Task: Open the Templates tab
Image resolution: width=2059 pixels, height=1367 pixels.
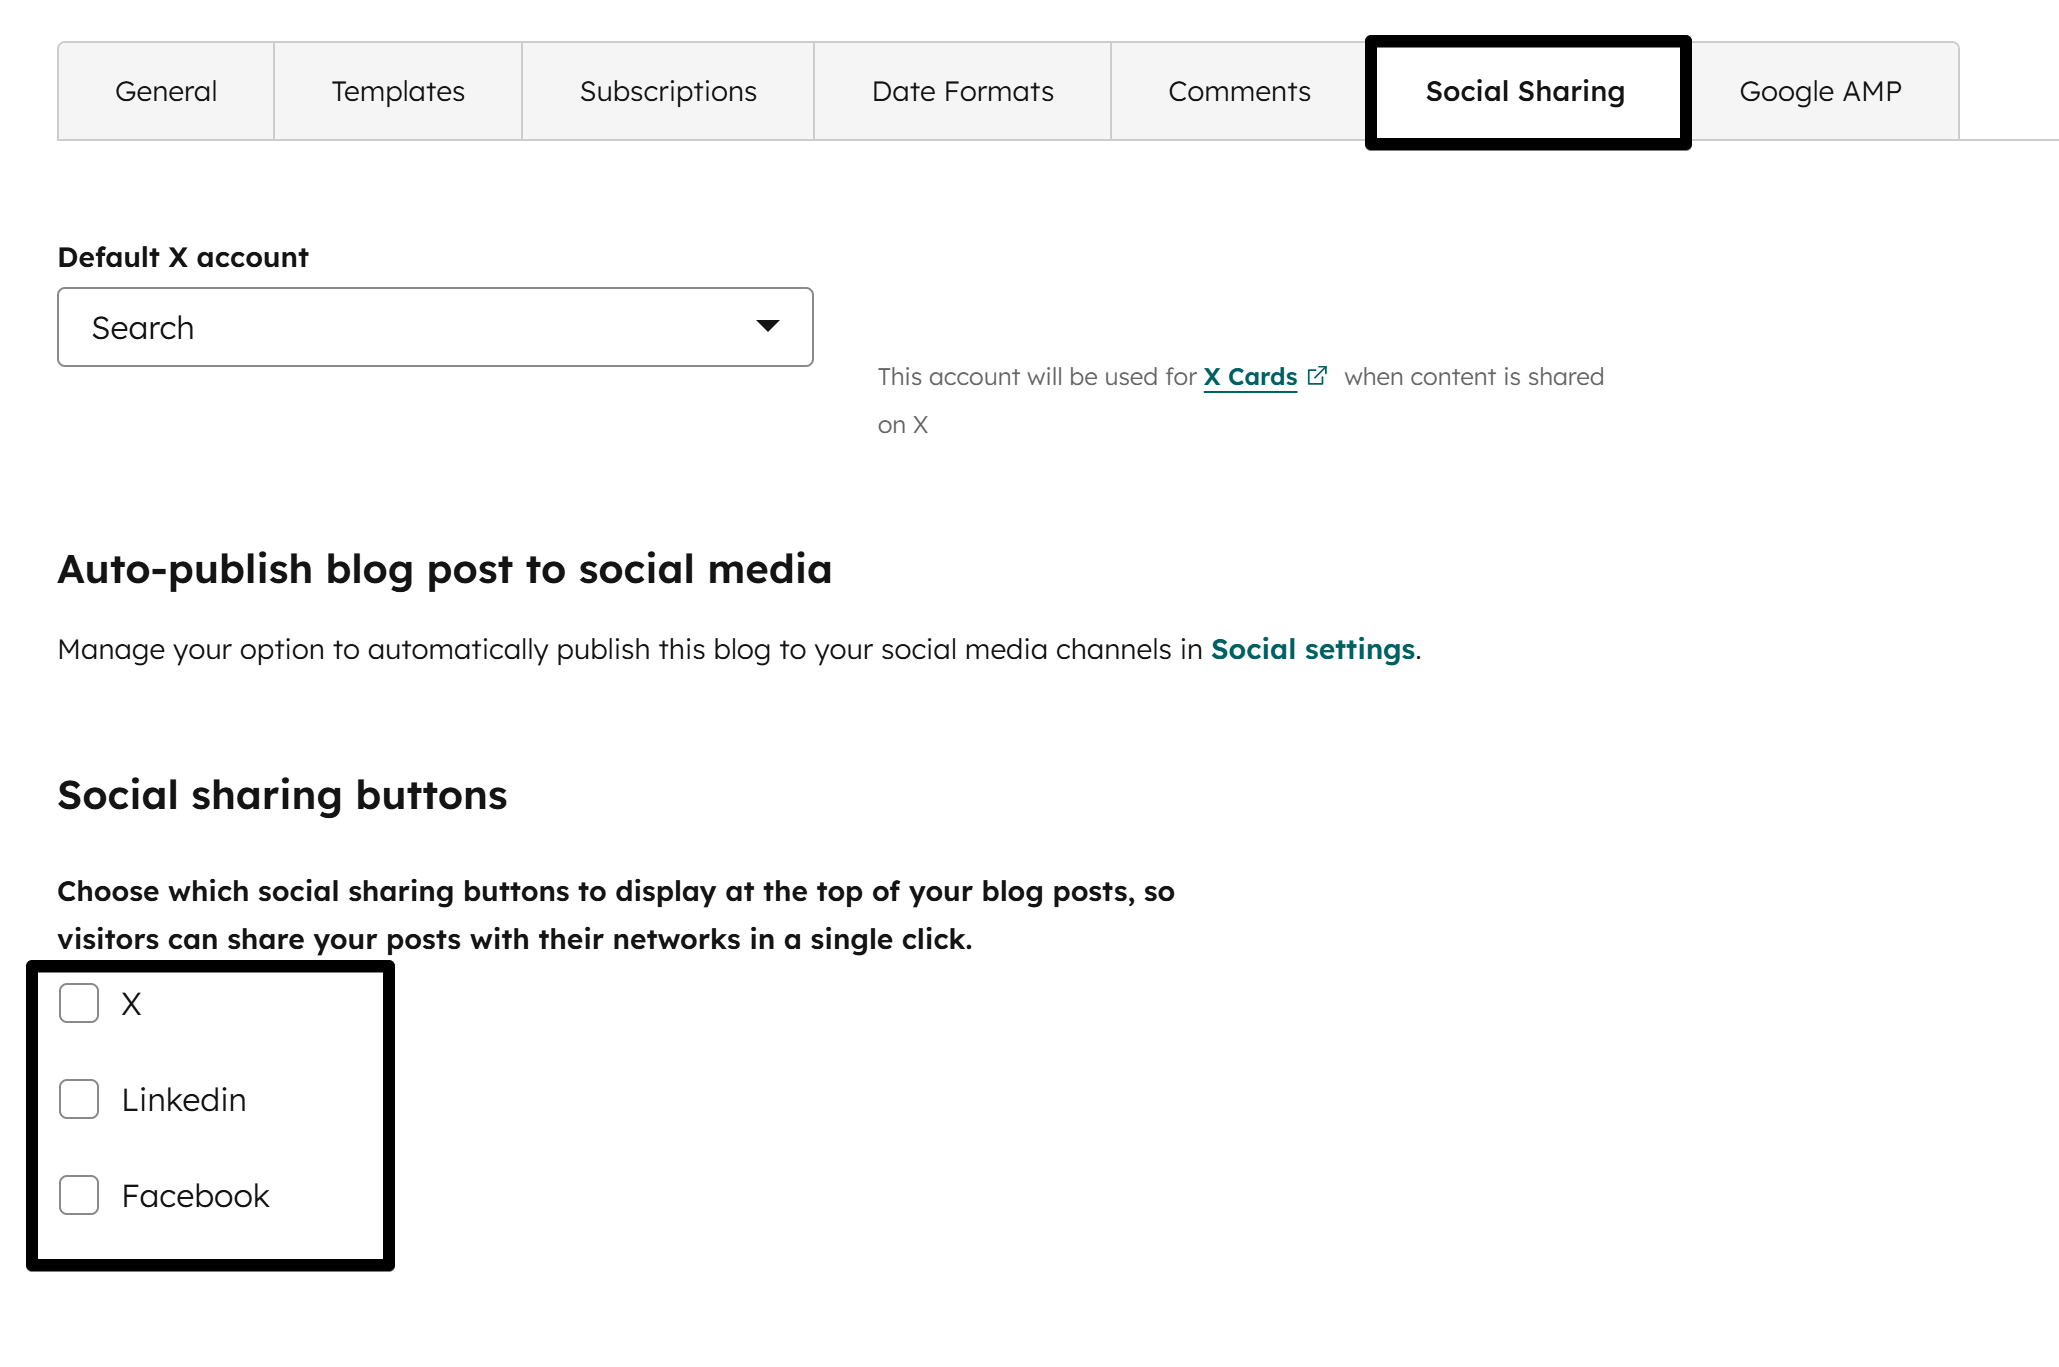Action: pyautogui.click(x=397, y=90)
